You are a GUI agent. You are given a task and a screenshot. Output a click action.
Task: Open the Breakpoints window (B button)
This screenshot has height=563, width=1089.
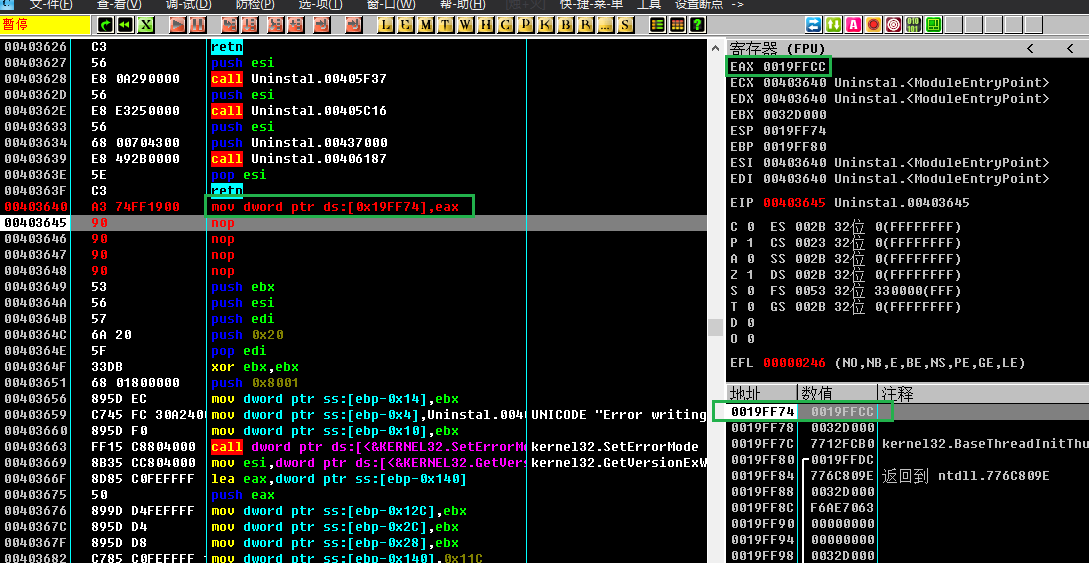pos(566,24)
